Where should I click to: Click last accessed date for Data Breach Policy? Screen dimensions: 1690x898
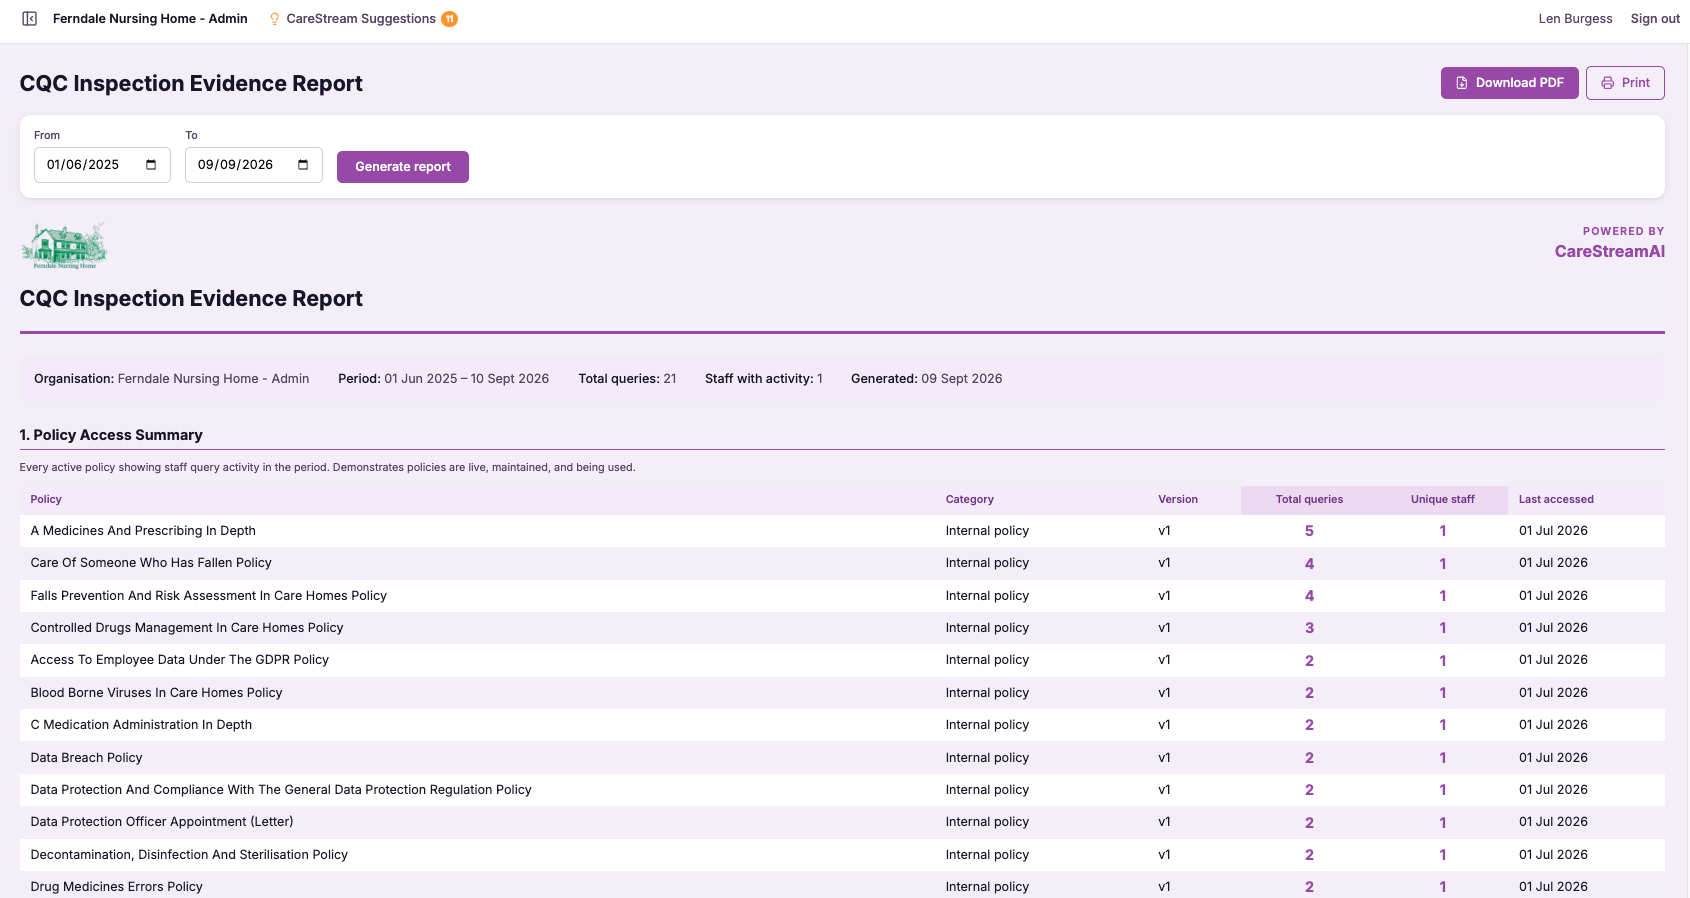tap(1553, 758)
